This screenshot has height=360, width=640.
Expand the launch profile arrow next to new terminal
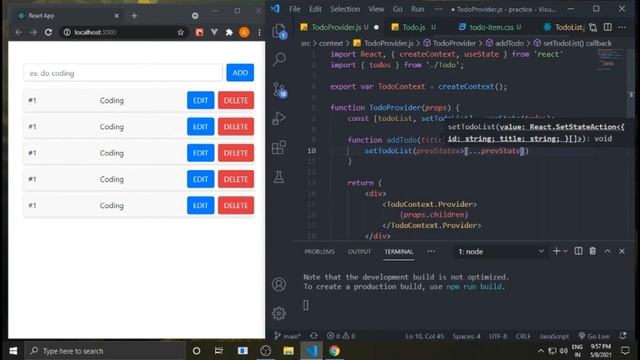coord(566,251)
